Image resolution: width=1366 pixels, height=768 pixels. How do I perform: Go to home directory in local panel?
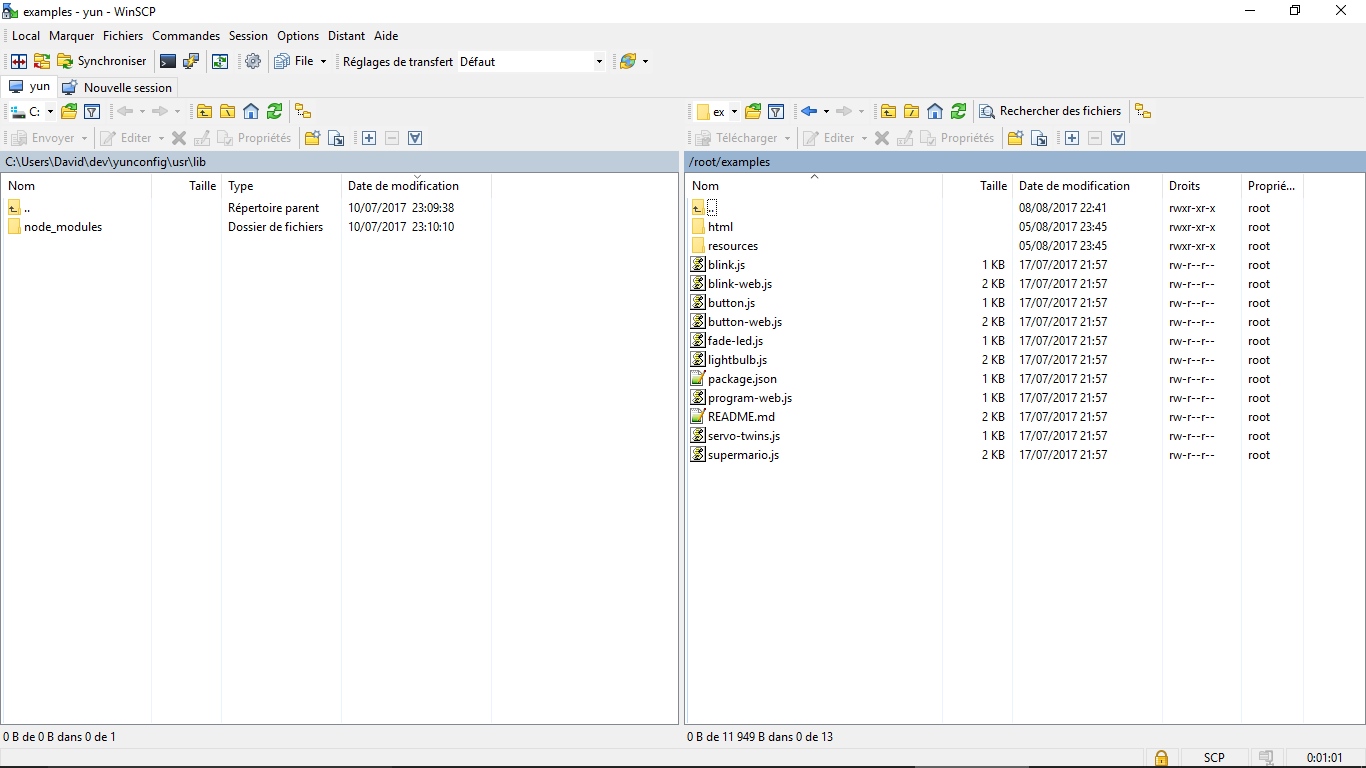pos(251,111)
